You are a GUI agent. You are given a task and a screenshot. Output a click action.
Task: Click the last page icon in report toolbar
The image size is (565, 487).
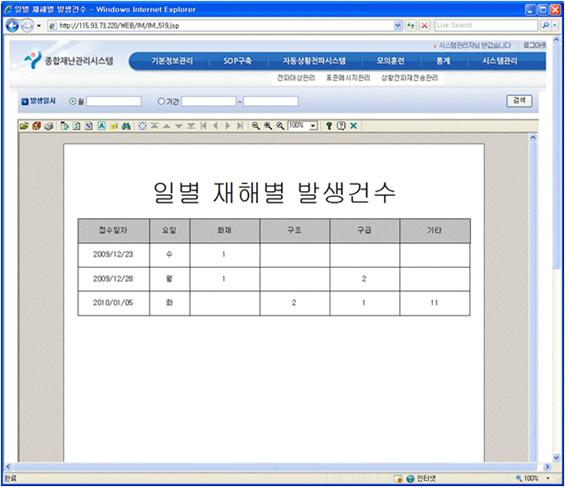click(240, 126)
